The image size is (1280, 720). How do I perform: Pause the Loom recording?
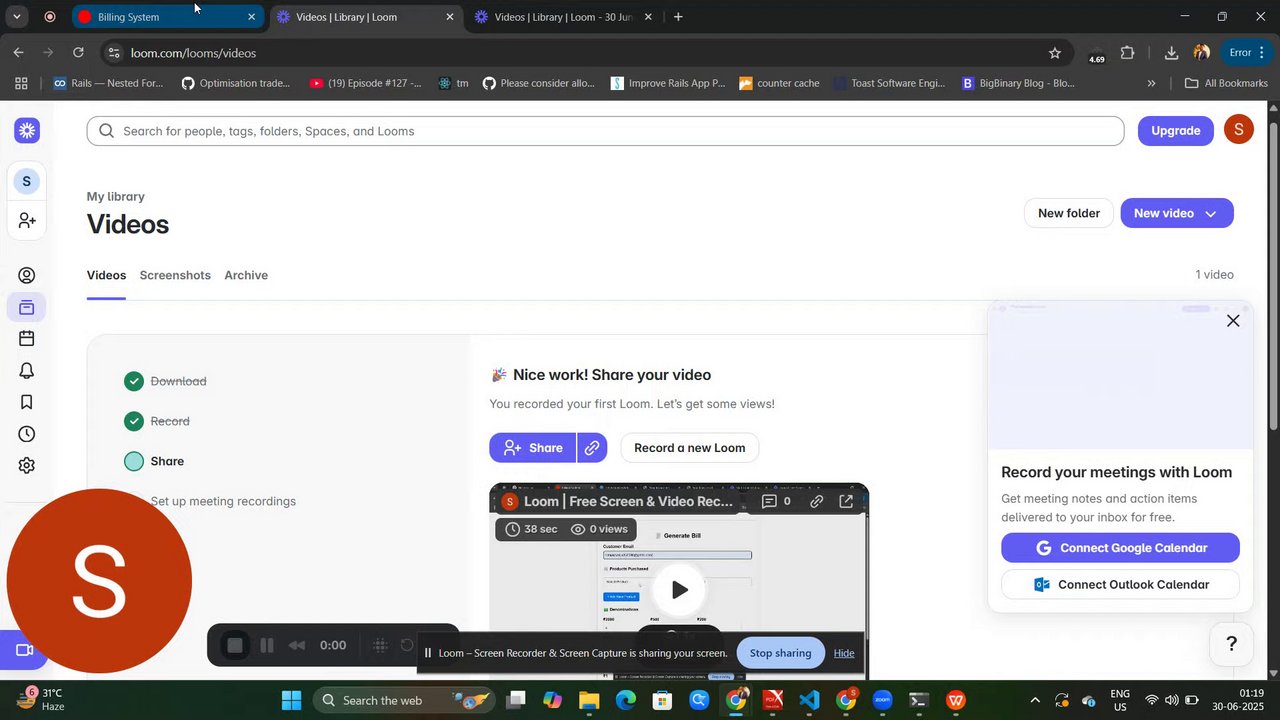pos(267,645)
